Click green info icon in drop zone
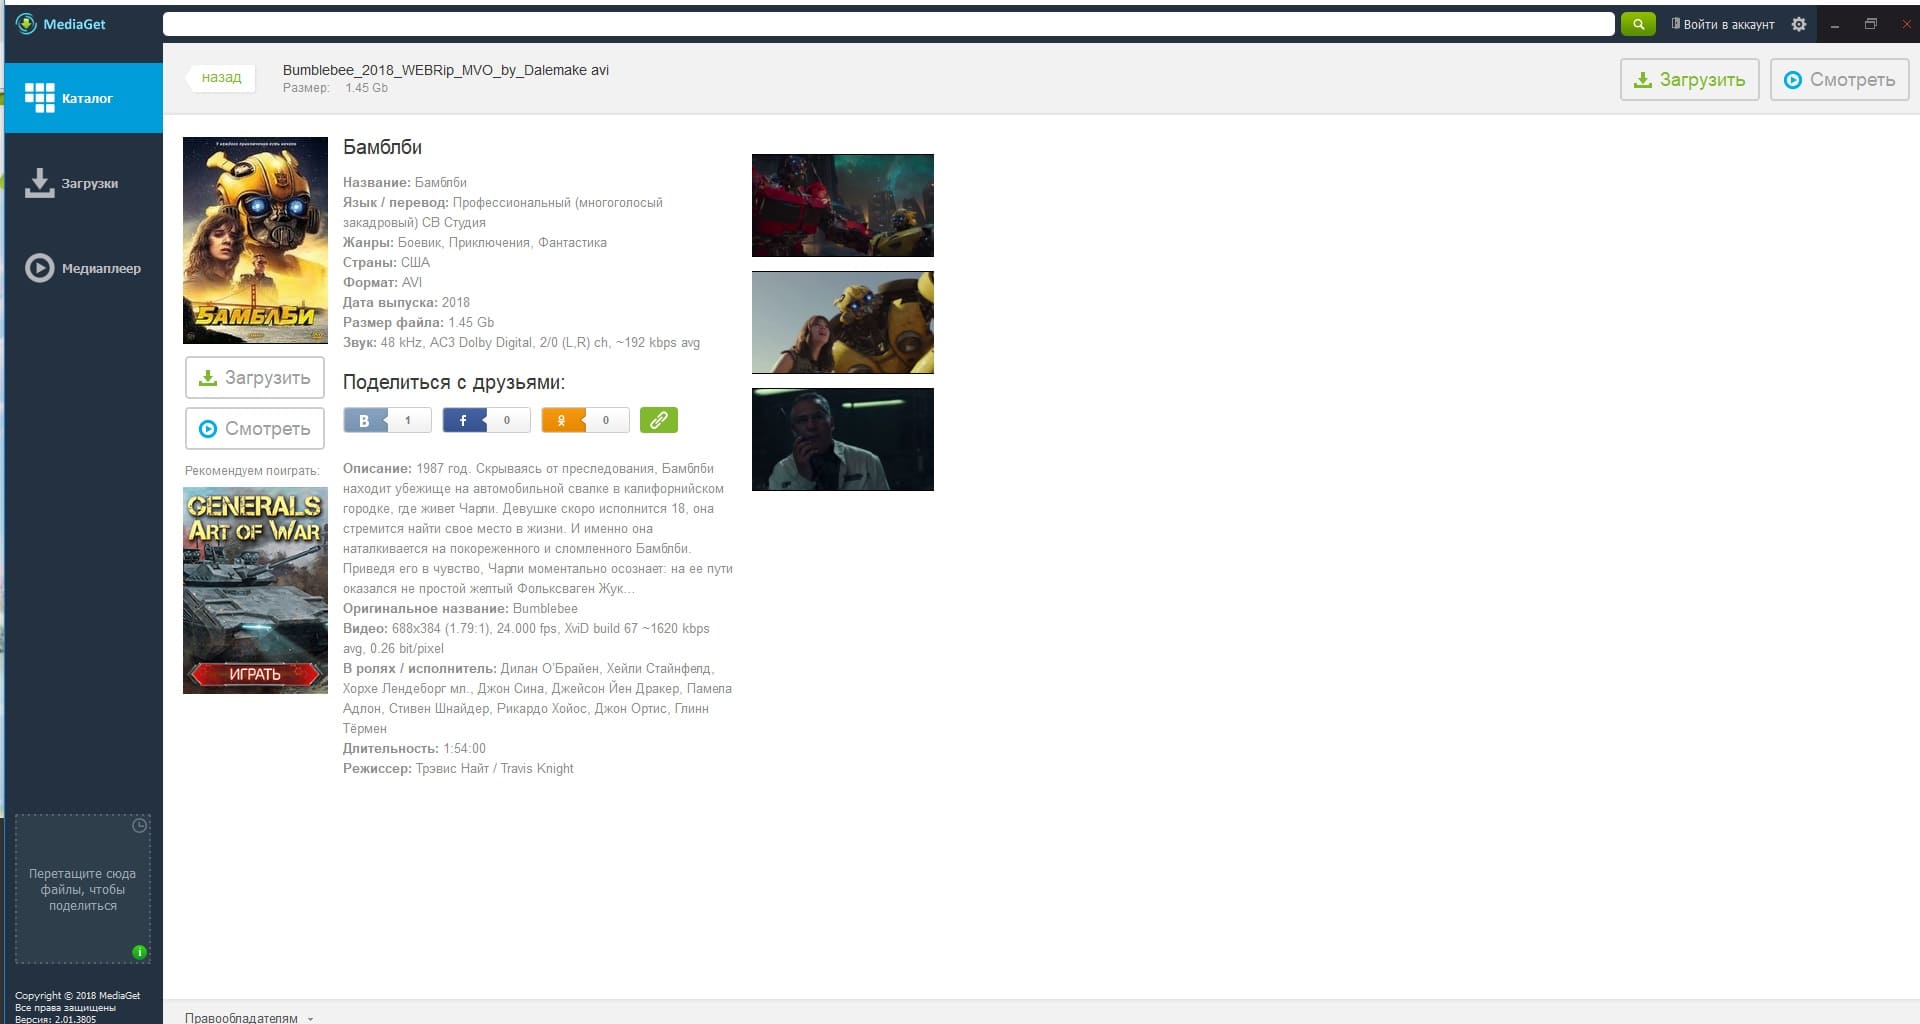This screenshot has height=1024, width=1920. 140,952
